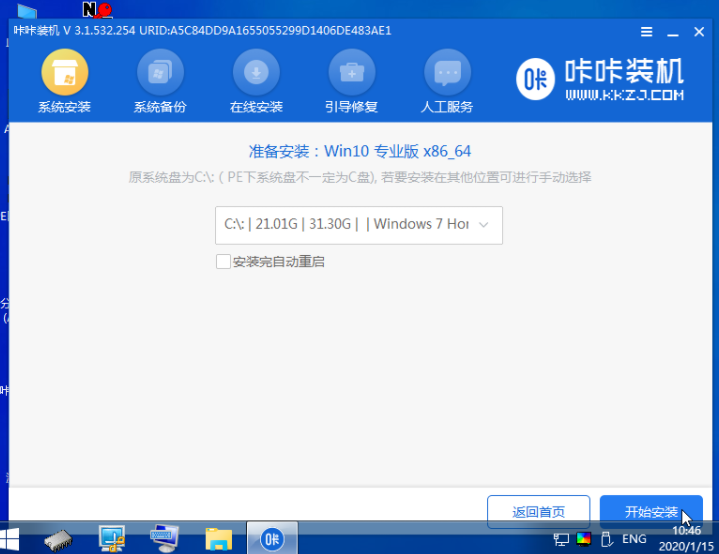The image size is (719, 554).
Task: Enable the 安装完自动重启 checkbox
Action: (223, 262)
